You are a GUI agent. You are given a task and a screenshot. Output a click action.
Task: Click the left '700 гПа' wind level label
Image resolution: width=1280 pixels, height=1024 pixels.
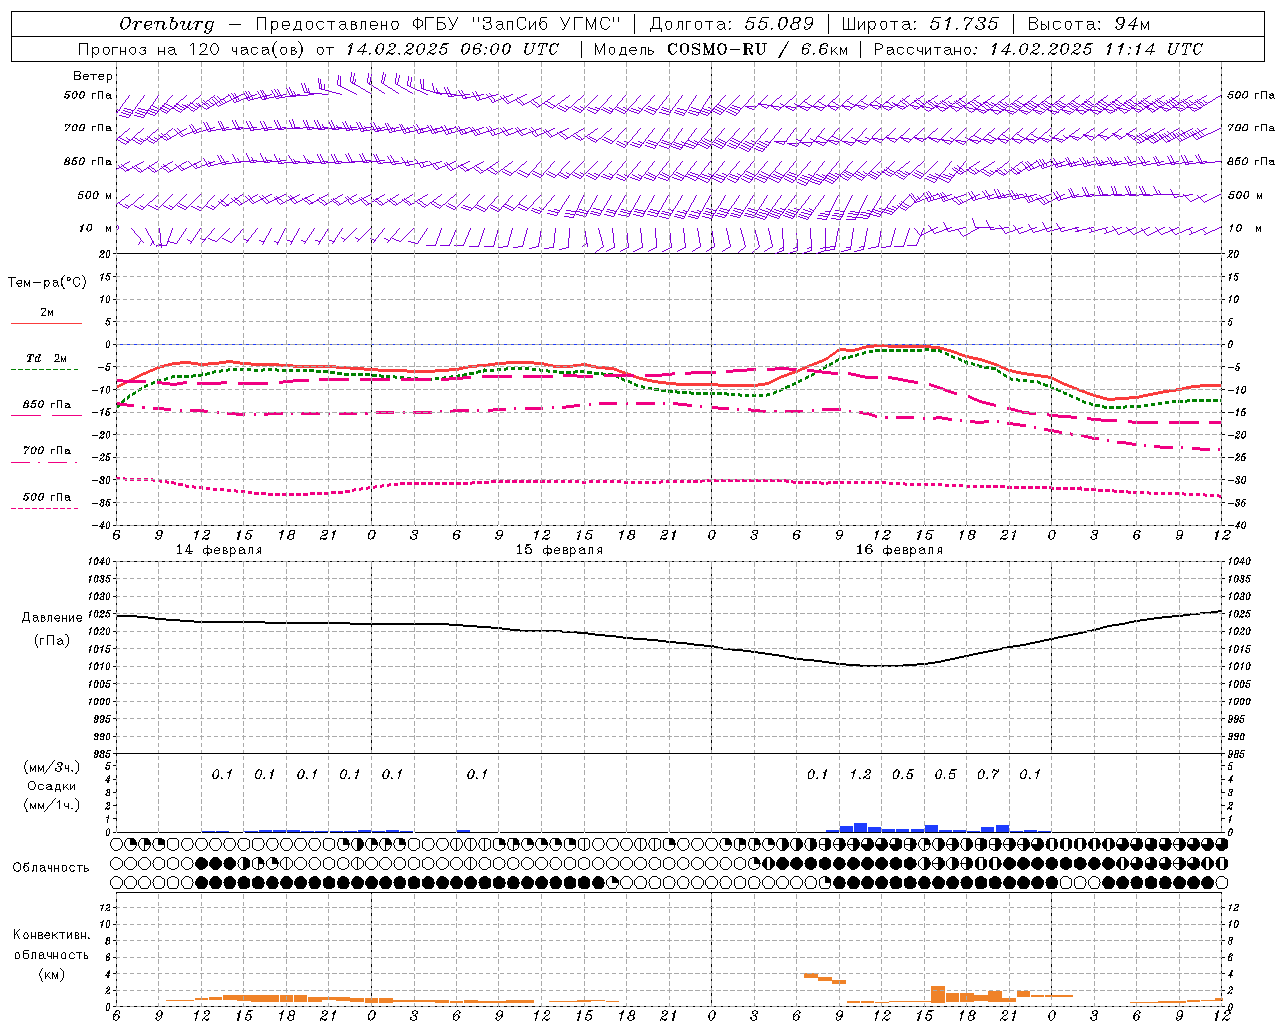pos(88,128)
